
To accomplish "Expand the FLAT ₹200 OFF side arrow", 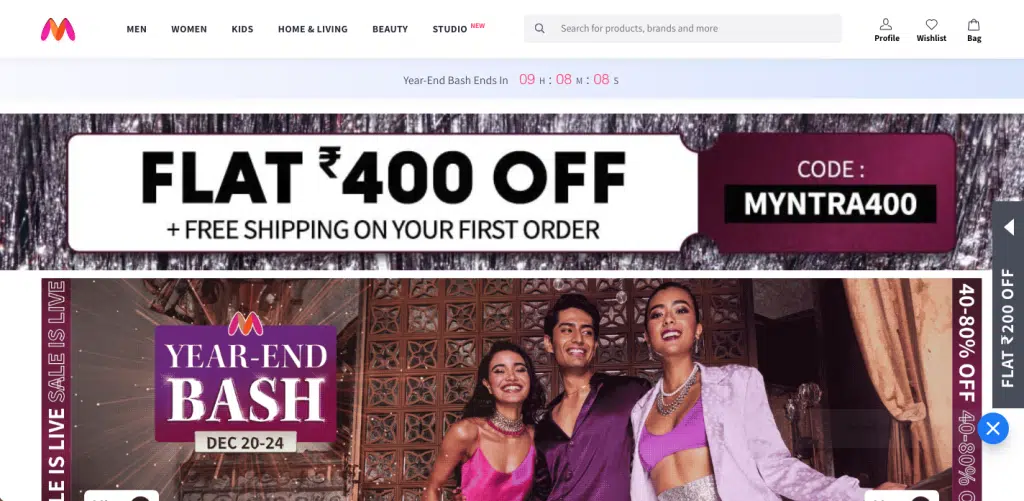I will (1008, 227).
